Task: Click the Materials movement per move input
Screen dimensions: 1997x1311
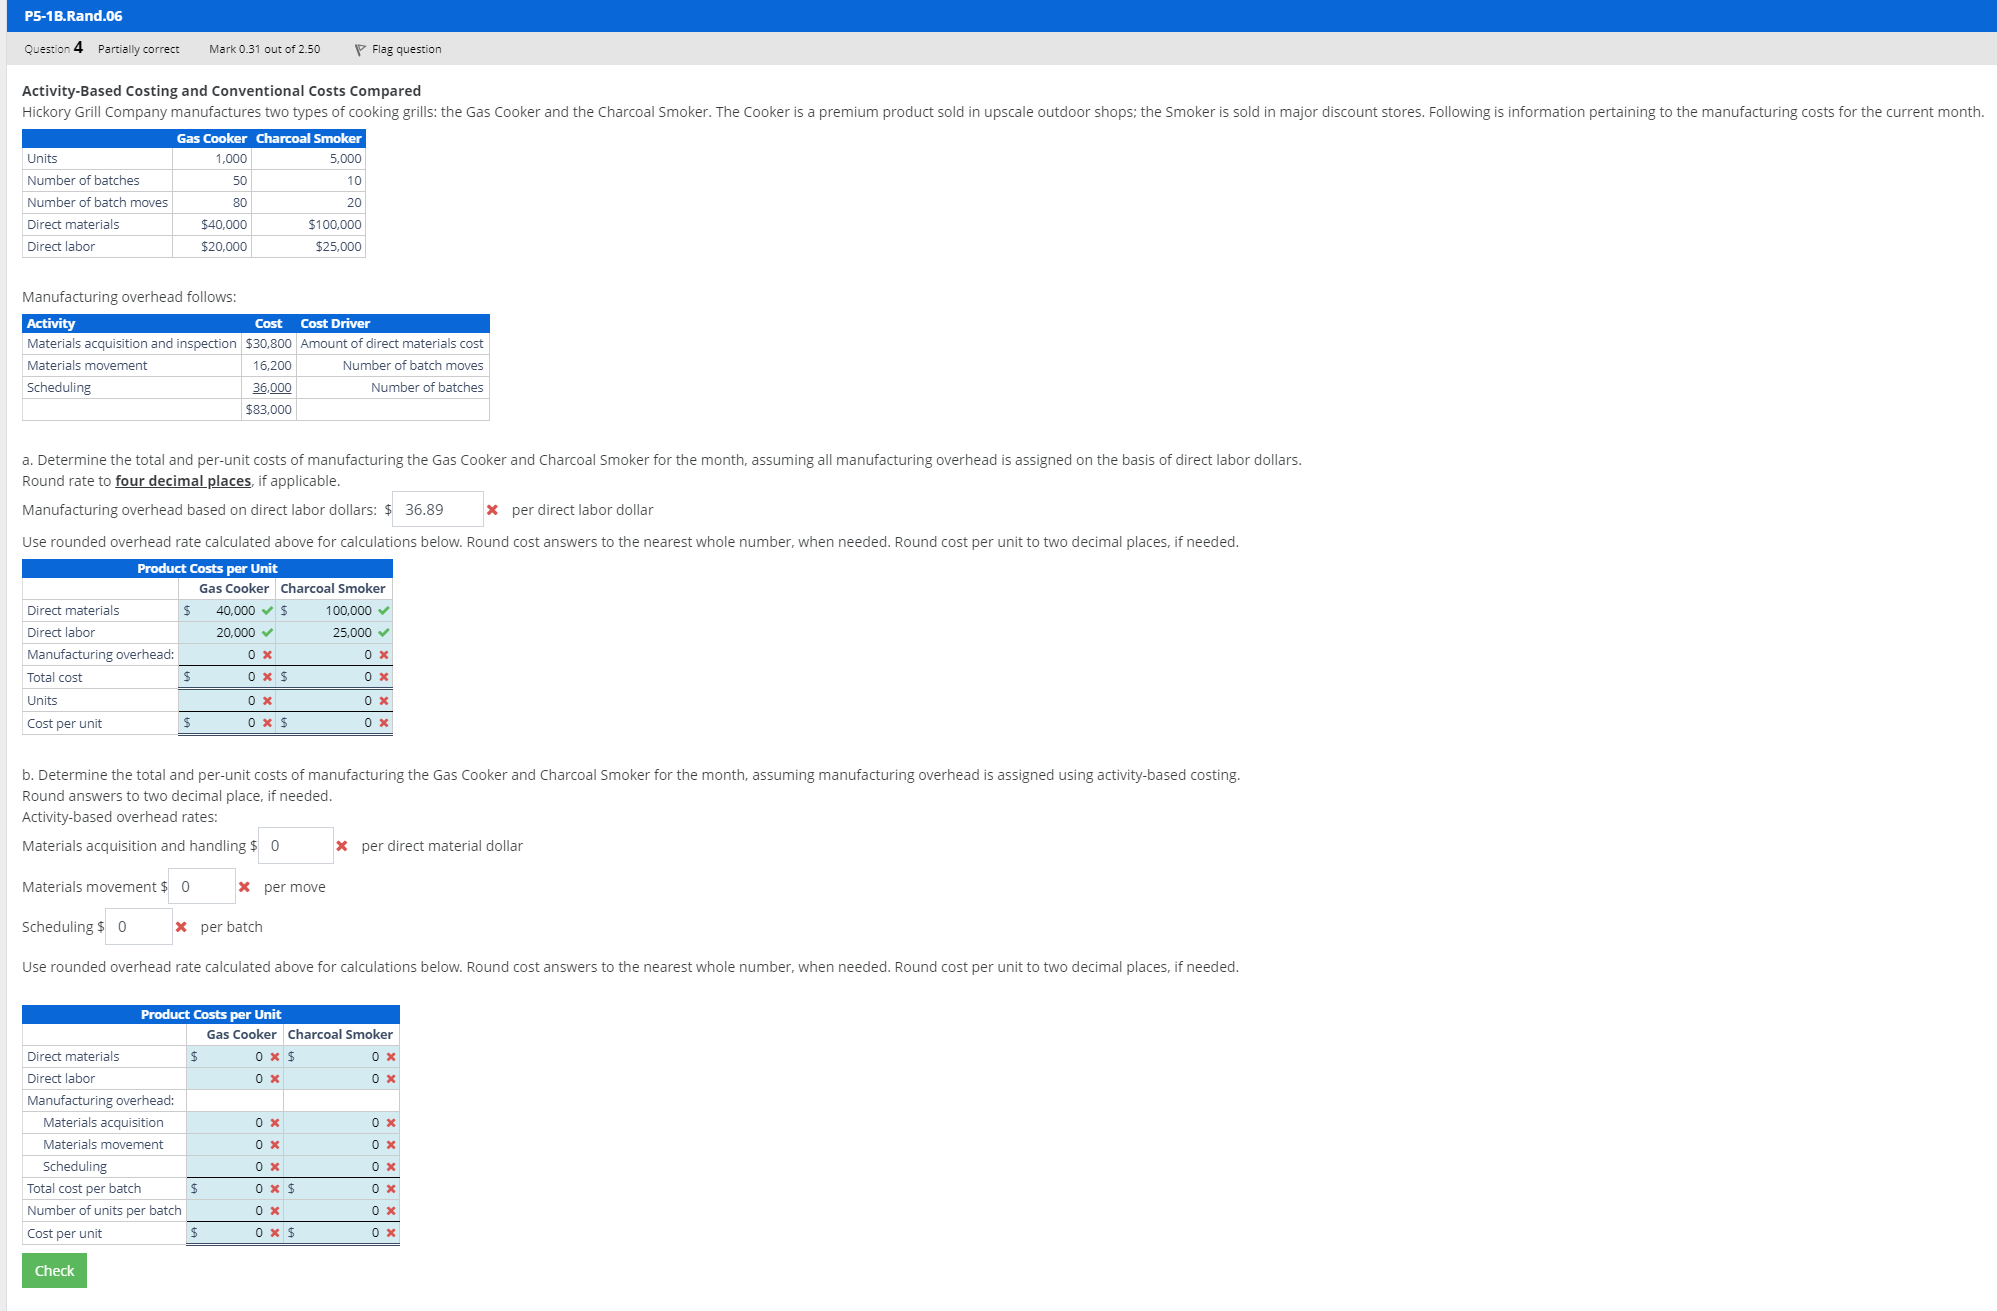Action: tap(202, 887)
